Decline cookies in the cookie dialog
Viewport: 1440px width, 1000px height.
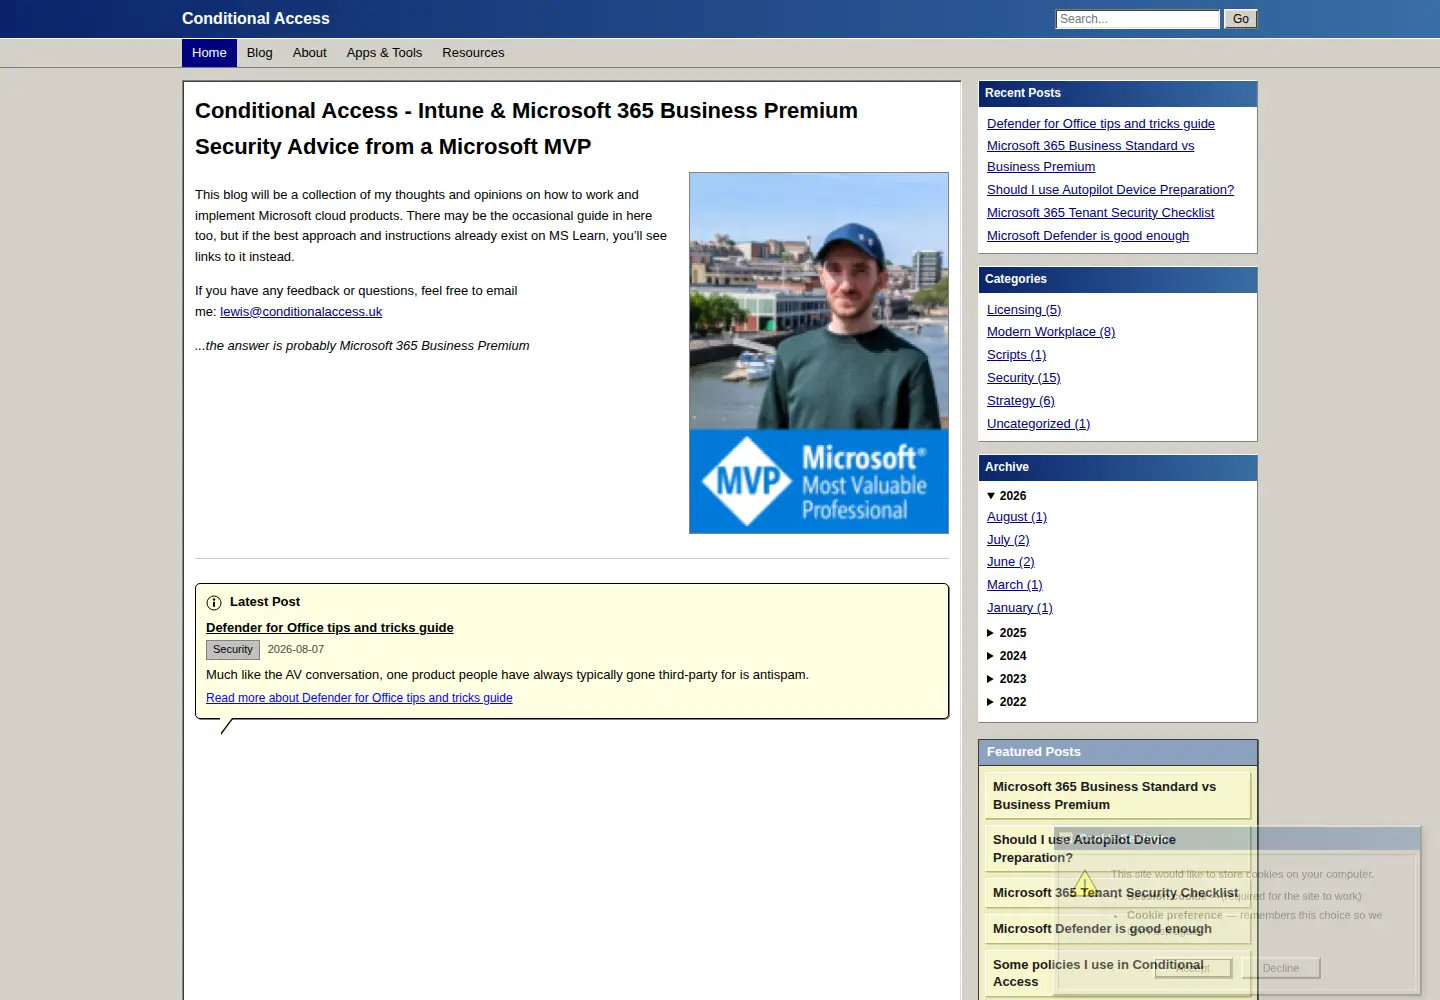point(1281,968)
